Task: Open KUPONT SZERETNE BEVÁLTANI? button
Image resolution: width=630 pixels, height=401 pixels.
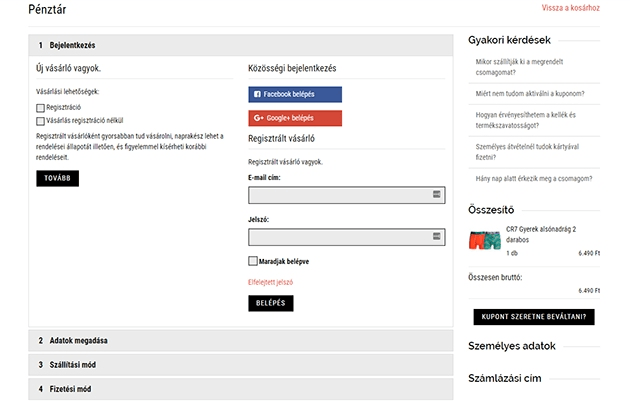Action: 534,317
